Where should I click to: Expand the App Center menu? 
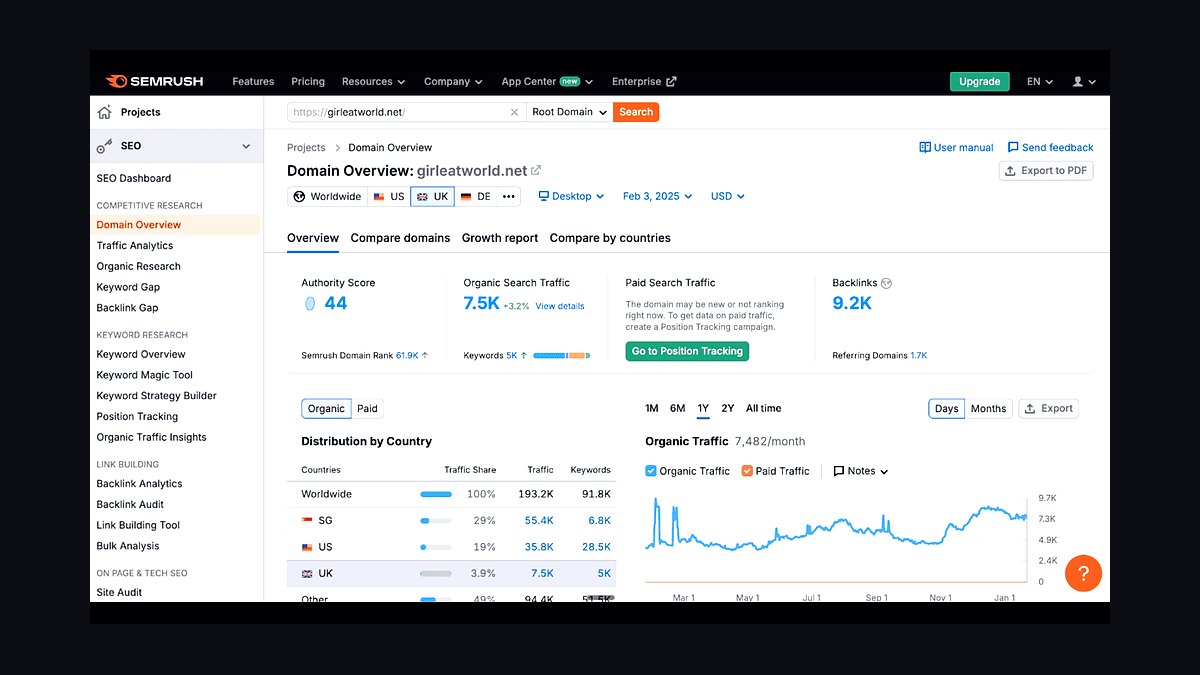click(x=547, y=81)
